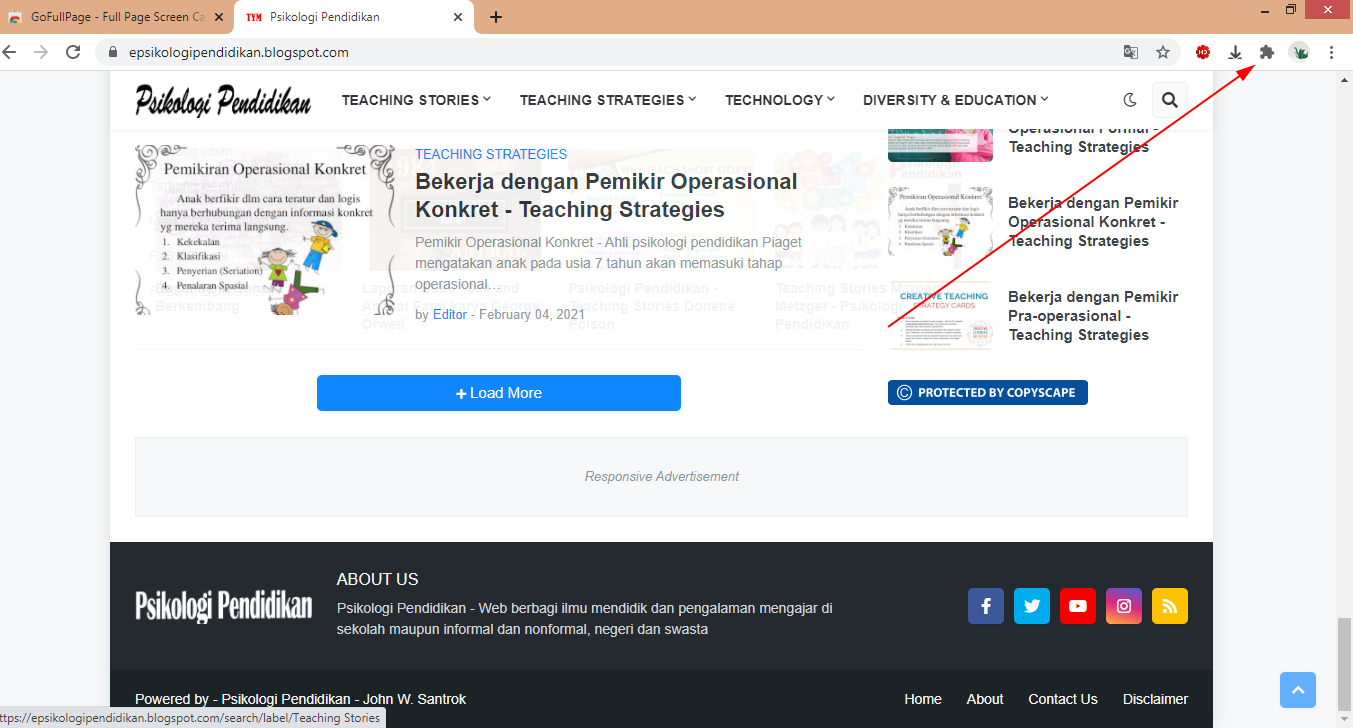Open the Chrome three-dot menu
Viewport: 1353px width, 728px height.
click(x=1331, y=51)
